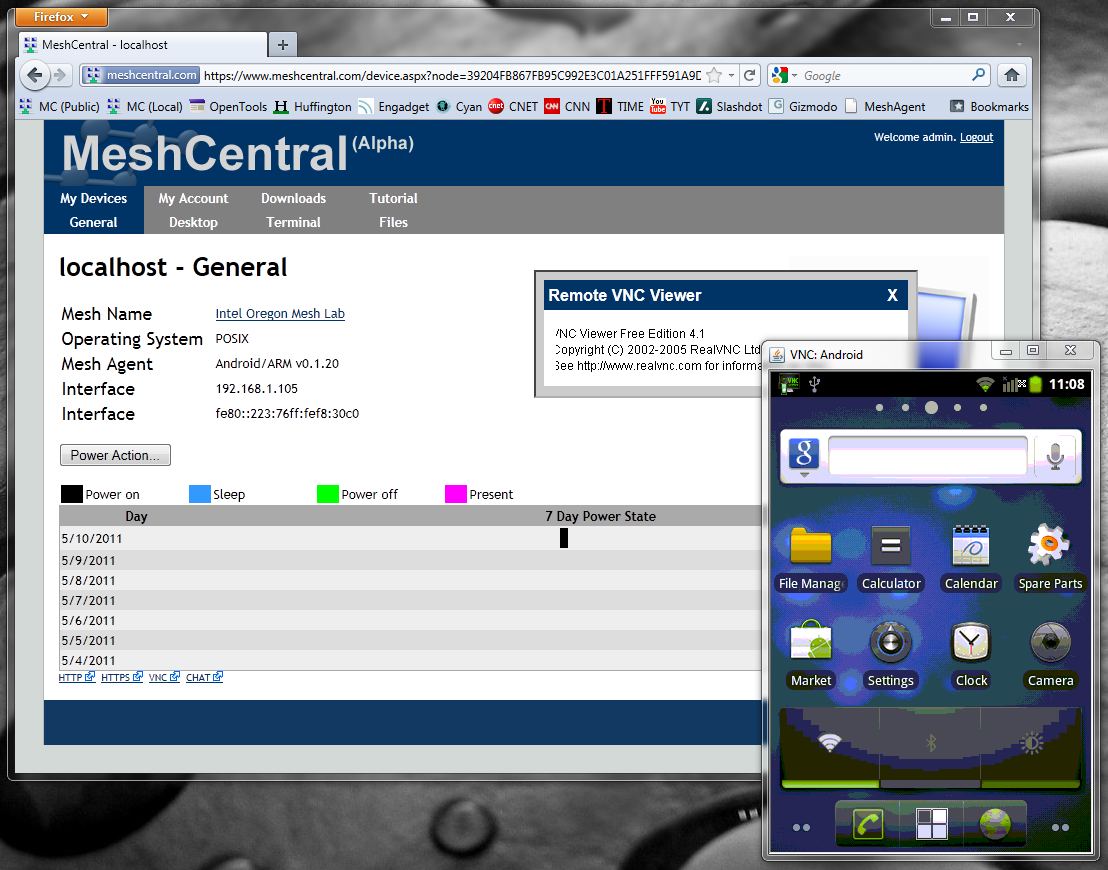Open the HTTP connection link
Viewport: 1108px width, 870px height.
[x=76, y=677]
